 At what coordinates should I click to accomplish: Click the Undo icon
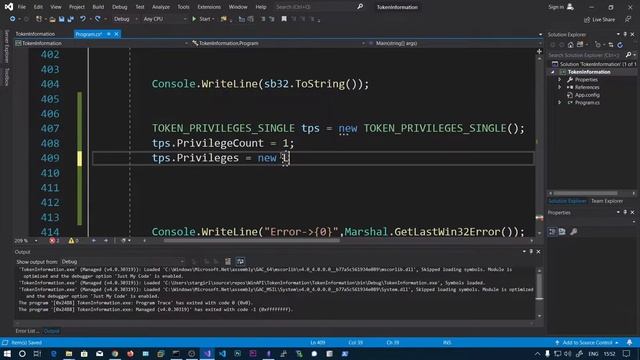[x=83, y=19]
